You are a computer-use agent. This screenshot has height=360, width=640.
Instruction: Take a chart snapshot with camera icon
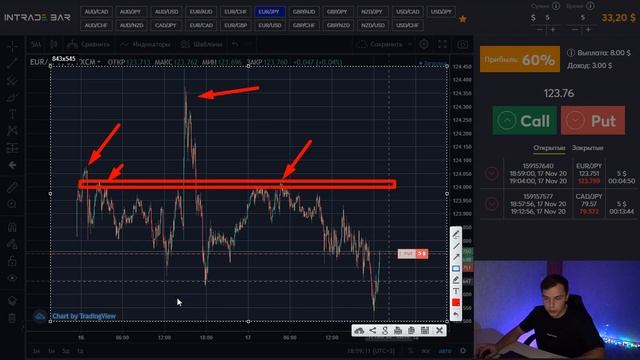[x=462, y=44]
